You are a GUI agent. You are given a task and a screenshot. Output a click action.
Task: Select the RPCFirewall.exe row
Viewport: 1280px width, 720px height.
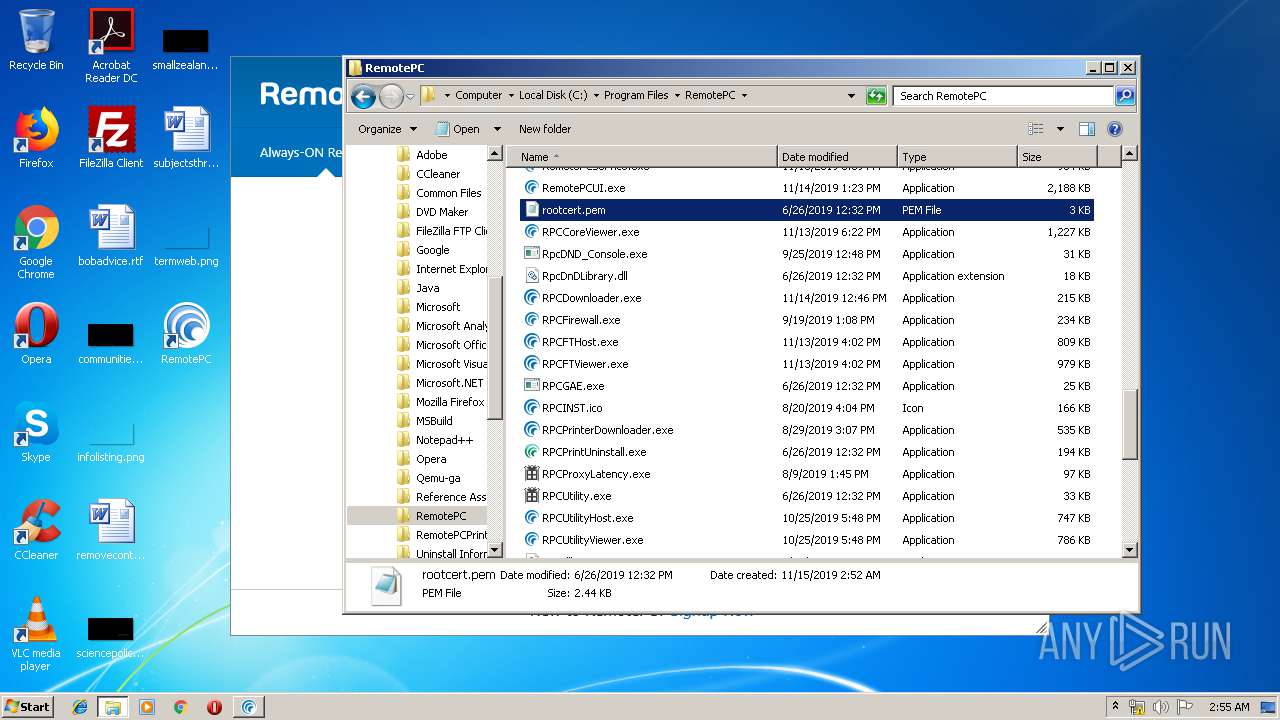coord(807,320)
